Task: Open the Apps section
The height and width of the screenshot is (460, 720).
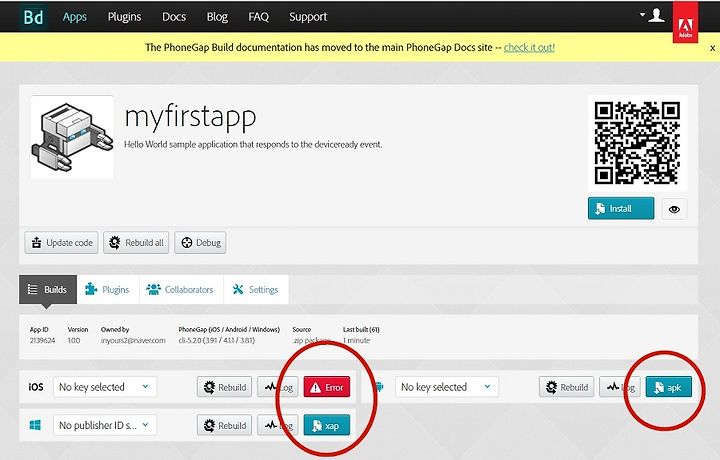Action: (x=74, y=17)
